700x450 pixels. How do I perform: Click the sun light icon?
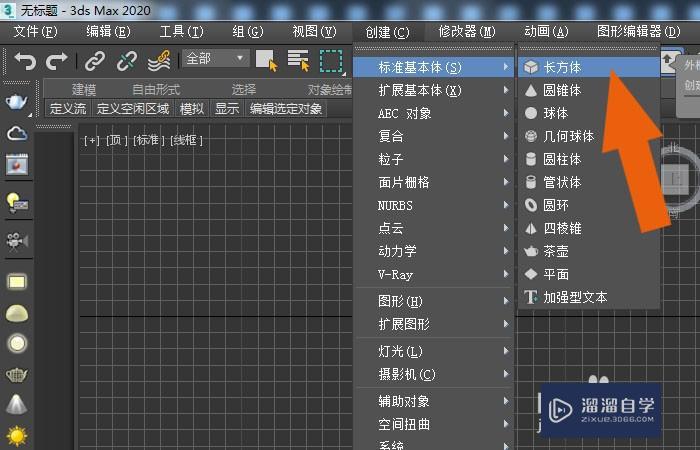point(17,436)
